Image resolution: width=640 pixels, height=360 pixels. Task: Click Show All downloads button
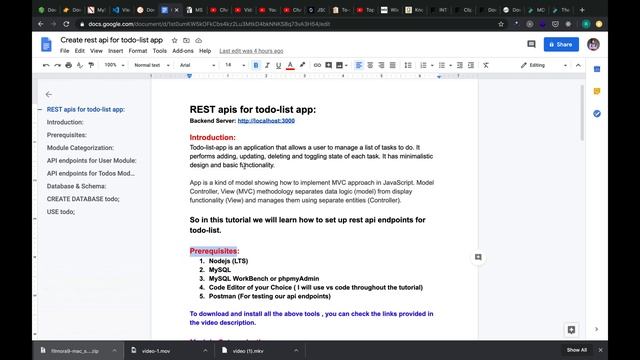[576, 350]
